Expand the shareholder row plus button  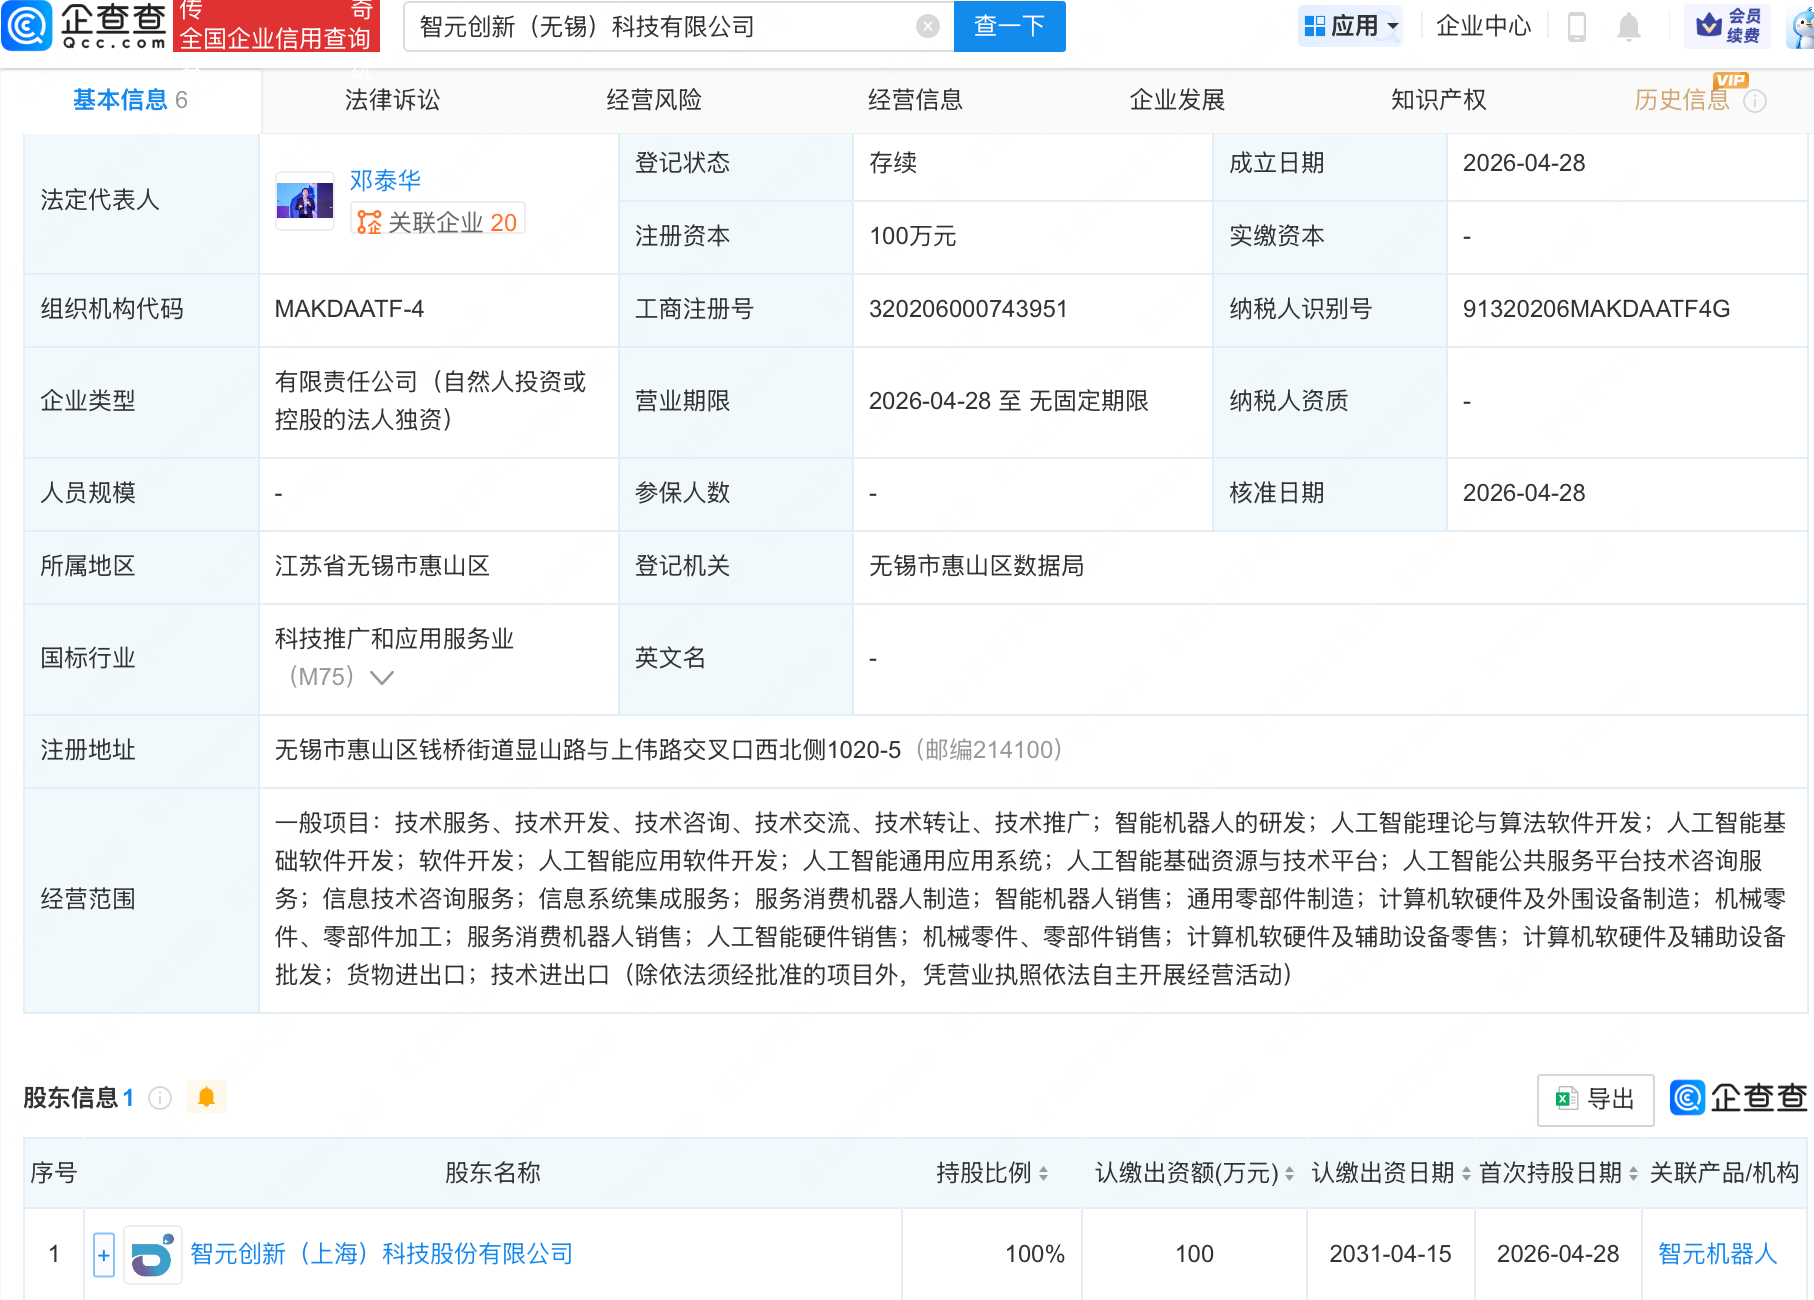pos(104,1254)
